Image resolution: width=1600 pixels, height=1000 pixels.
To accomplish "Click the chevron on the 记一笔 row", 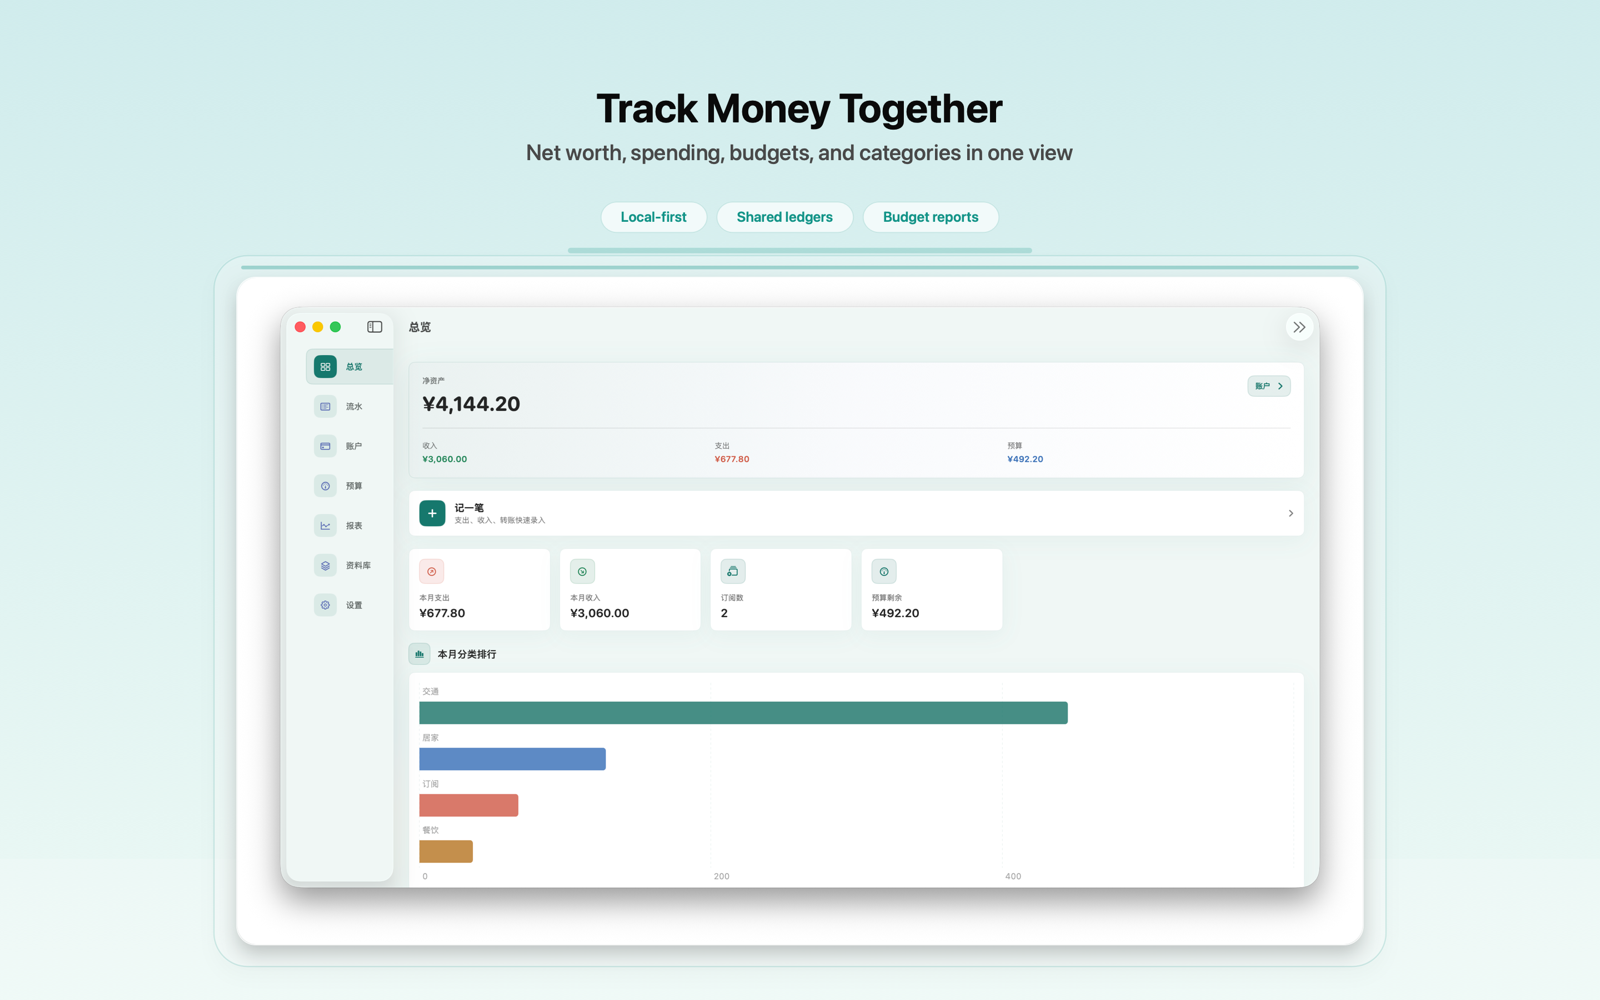I will 1291,513.
